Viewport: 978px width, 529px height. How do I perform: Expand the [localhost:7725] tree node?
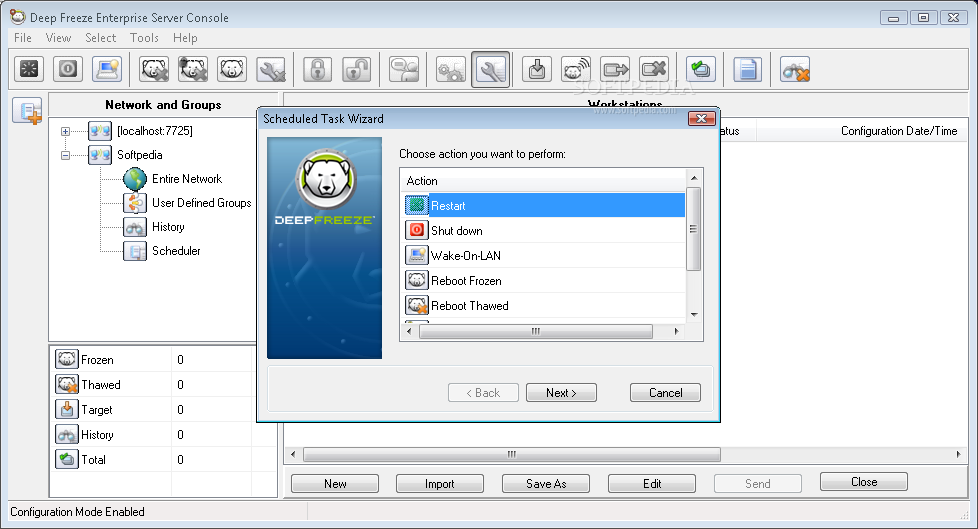coord(65,131)
